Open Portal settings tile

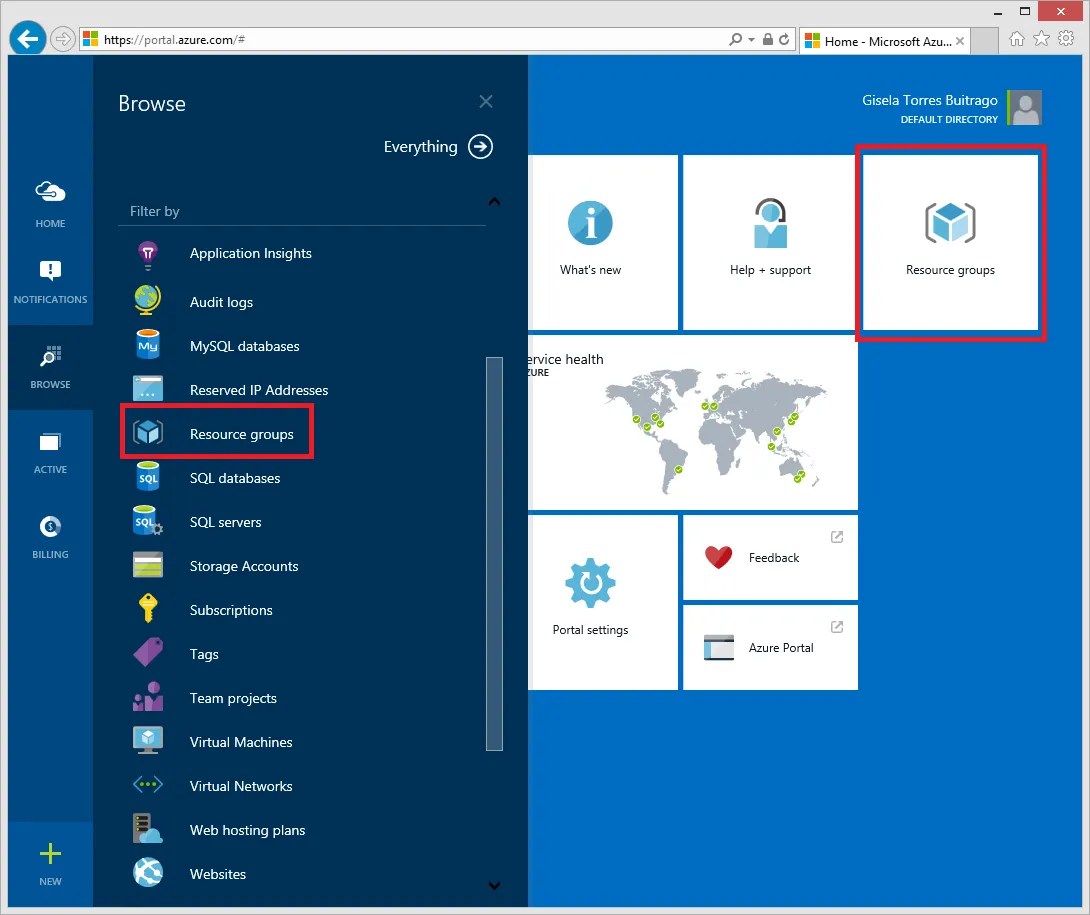tap(589, 601)
